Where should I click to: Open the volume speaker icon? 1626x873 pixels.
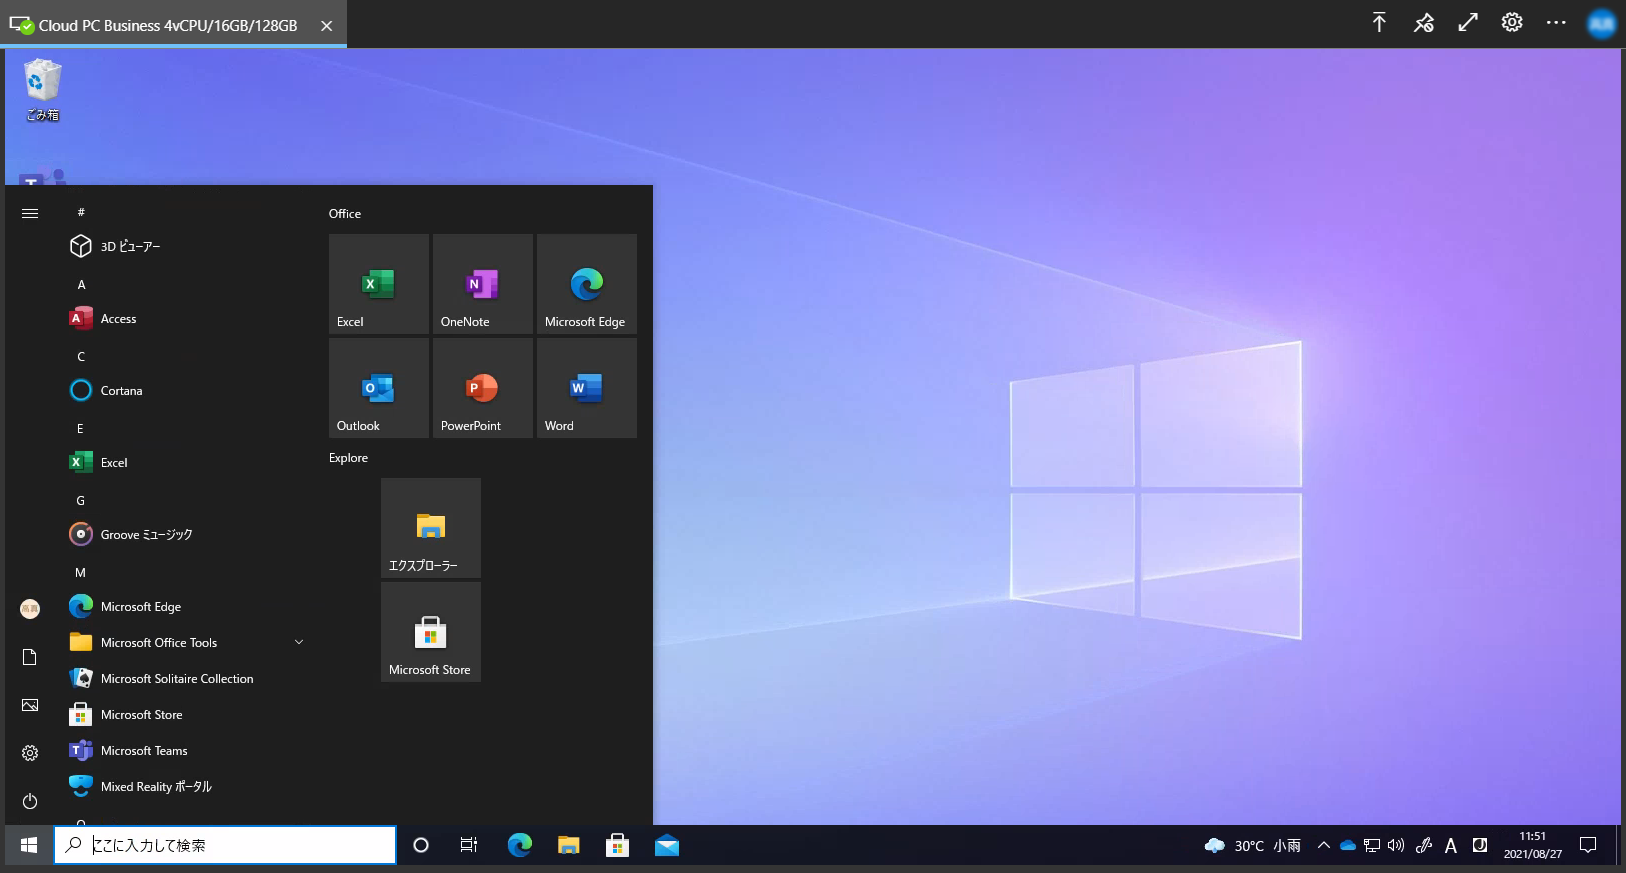click(1396, 845)
